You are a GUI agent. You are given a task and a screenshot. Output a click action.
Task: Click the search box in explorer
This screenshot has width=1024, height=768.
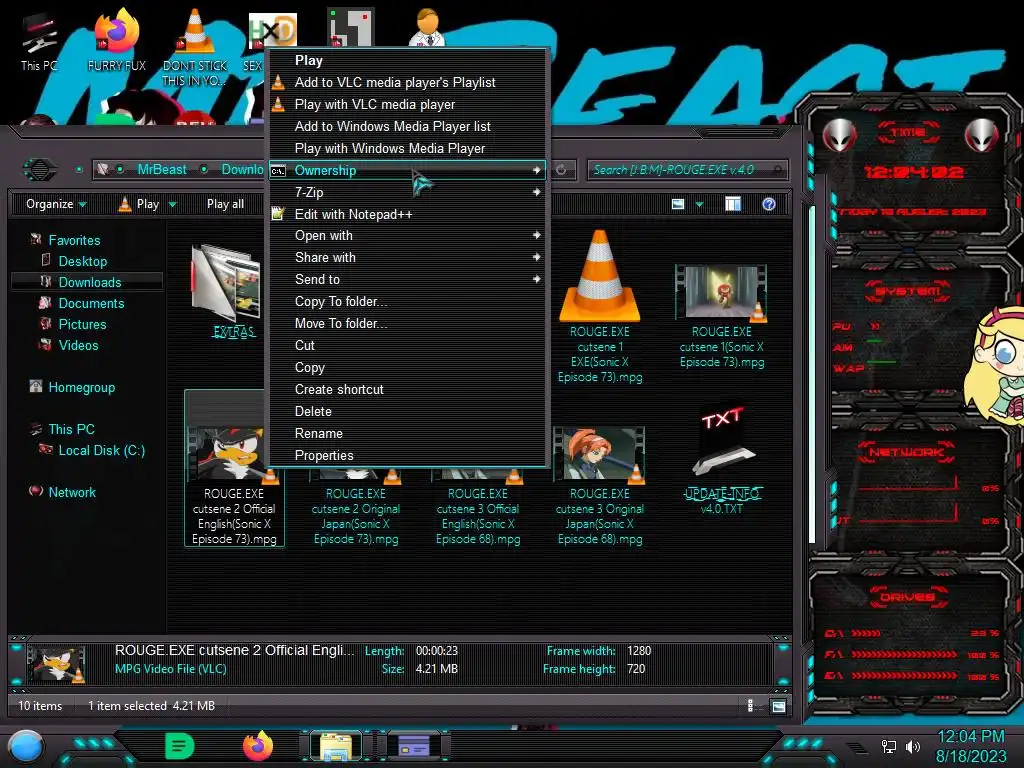point(687,170)
